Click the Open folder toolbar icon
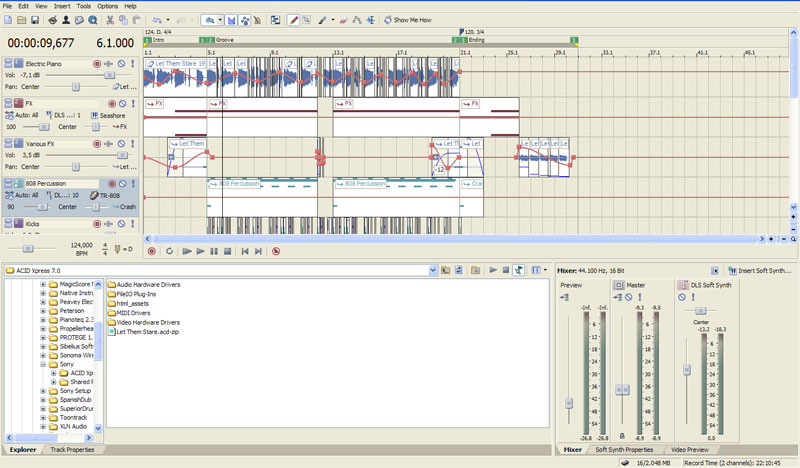Screen dimensions: 800x468 pos(21,20)
